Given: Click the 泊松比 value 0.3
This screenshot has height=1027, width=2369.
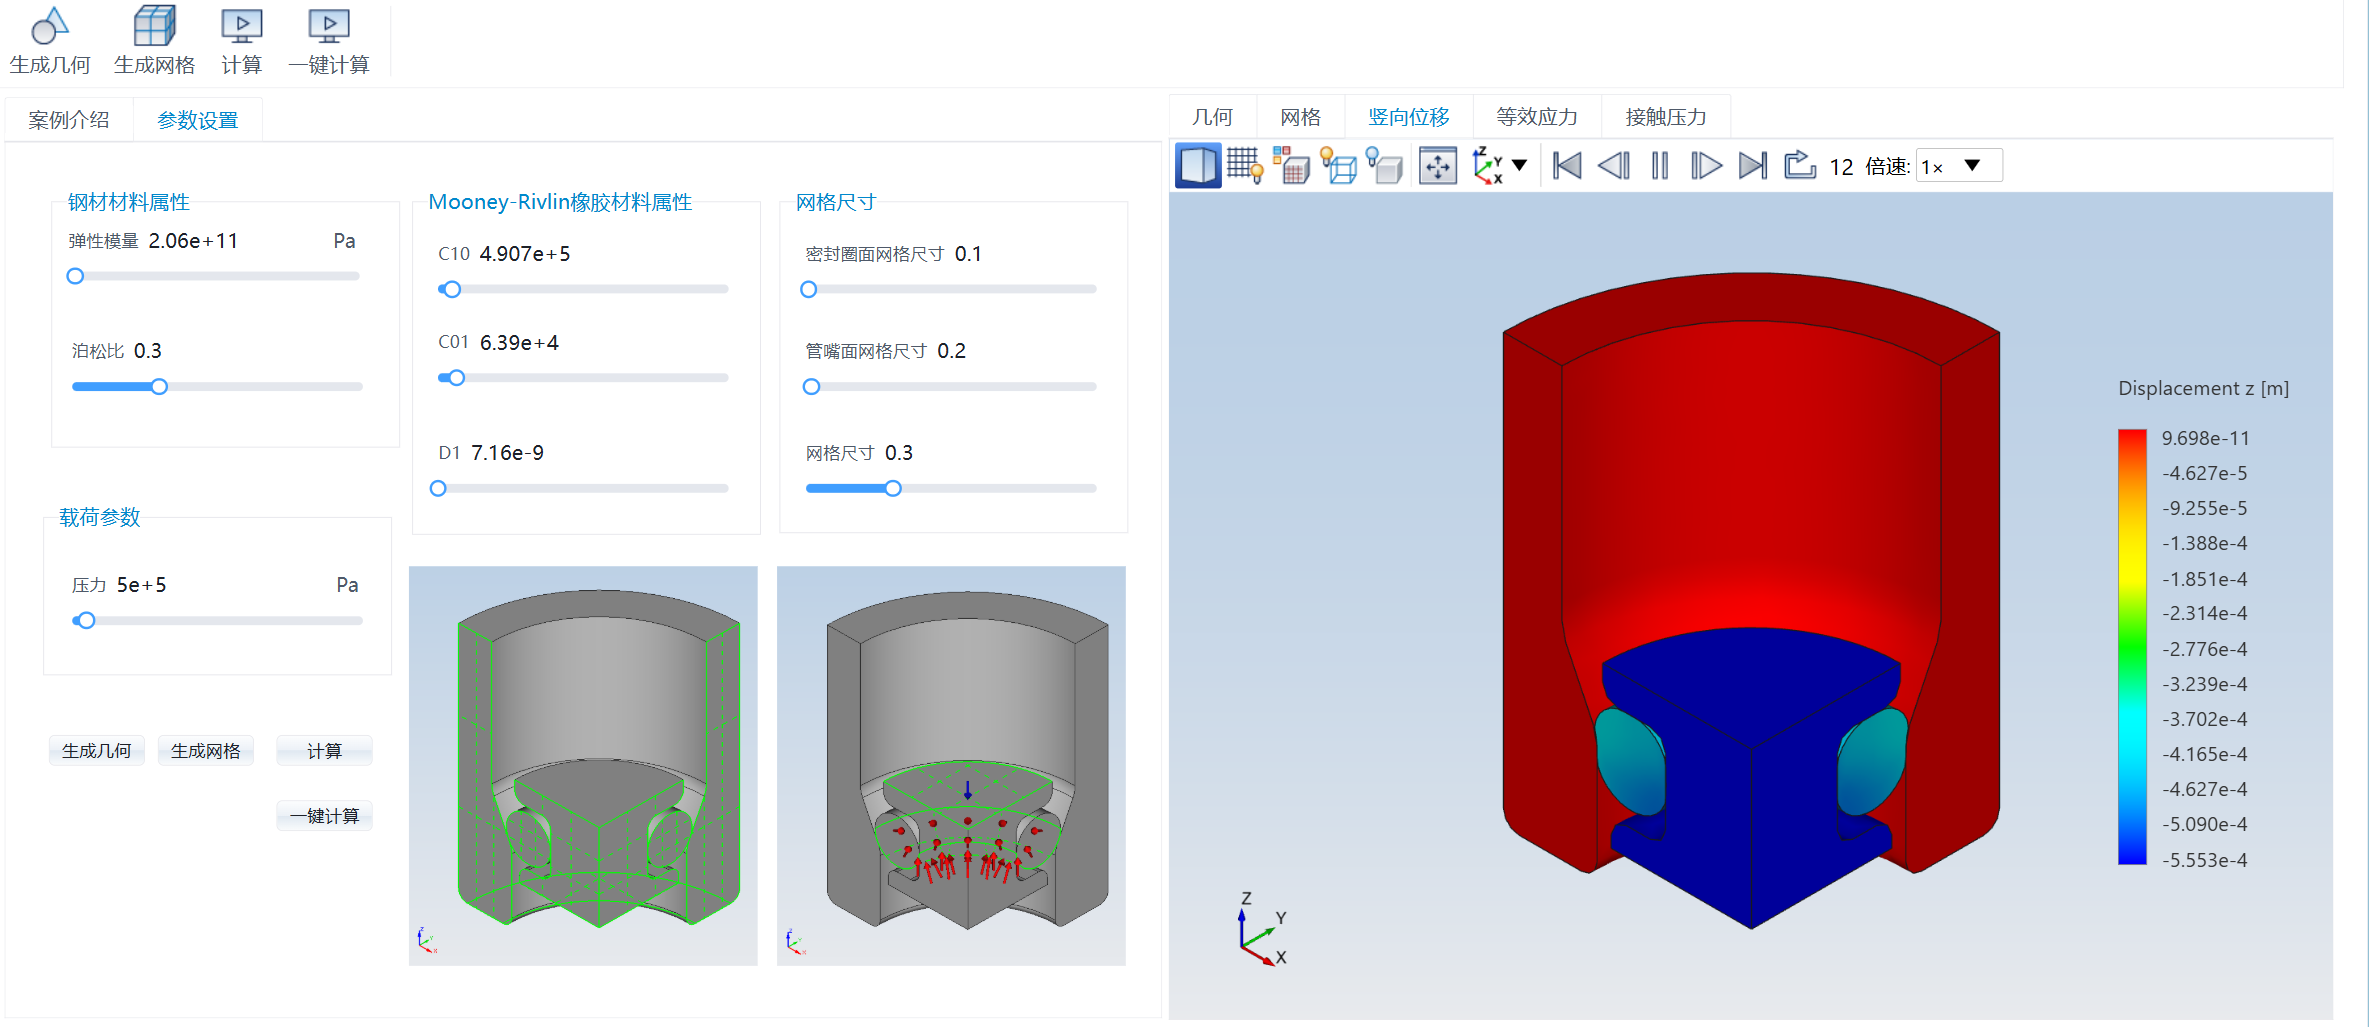Looking at the screenshot, I should 147,351.
